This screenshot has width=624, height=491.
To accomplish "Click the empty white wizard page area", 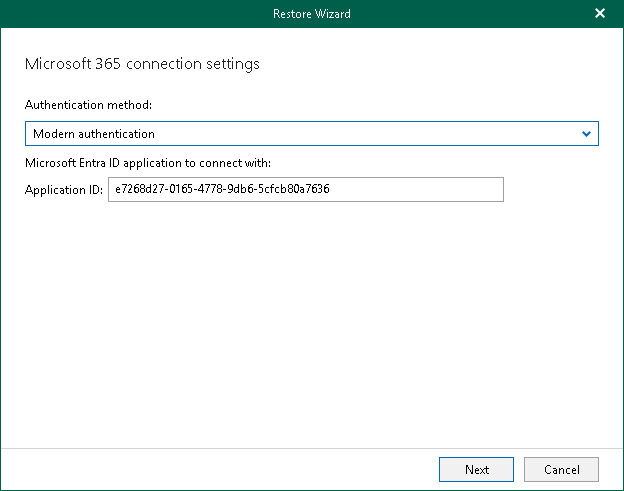I will pyautogui.click(x=311, y=320).
